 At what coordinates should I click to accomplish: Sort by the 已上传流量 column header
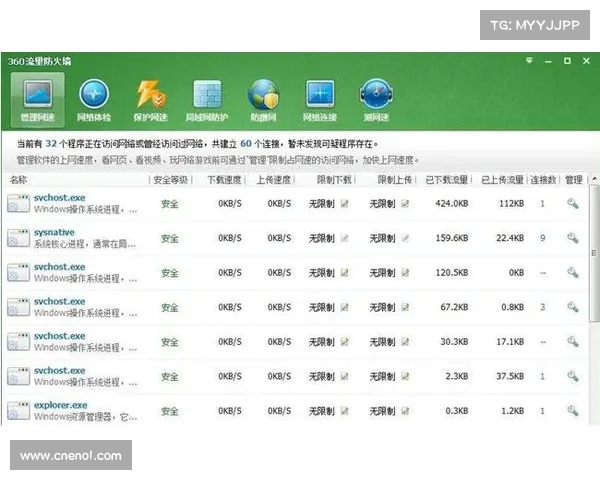tap(502, 180)
